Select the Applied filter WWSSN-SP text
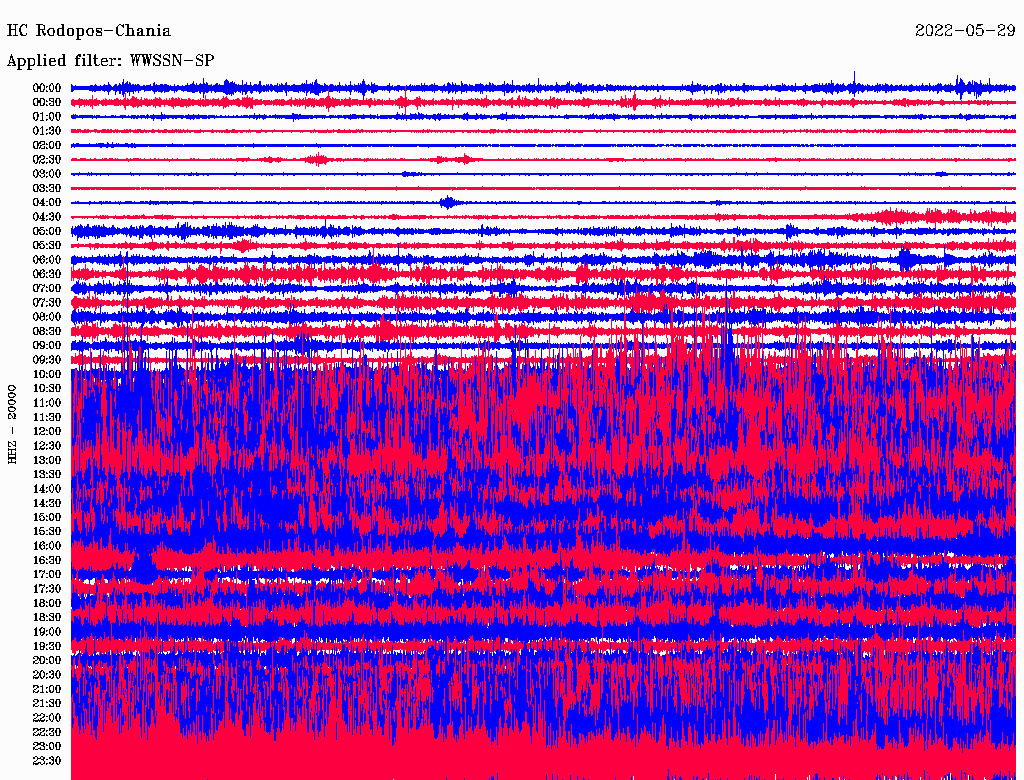The height and width of the screenshot is (780, 1024). tap(110, 60)
